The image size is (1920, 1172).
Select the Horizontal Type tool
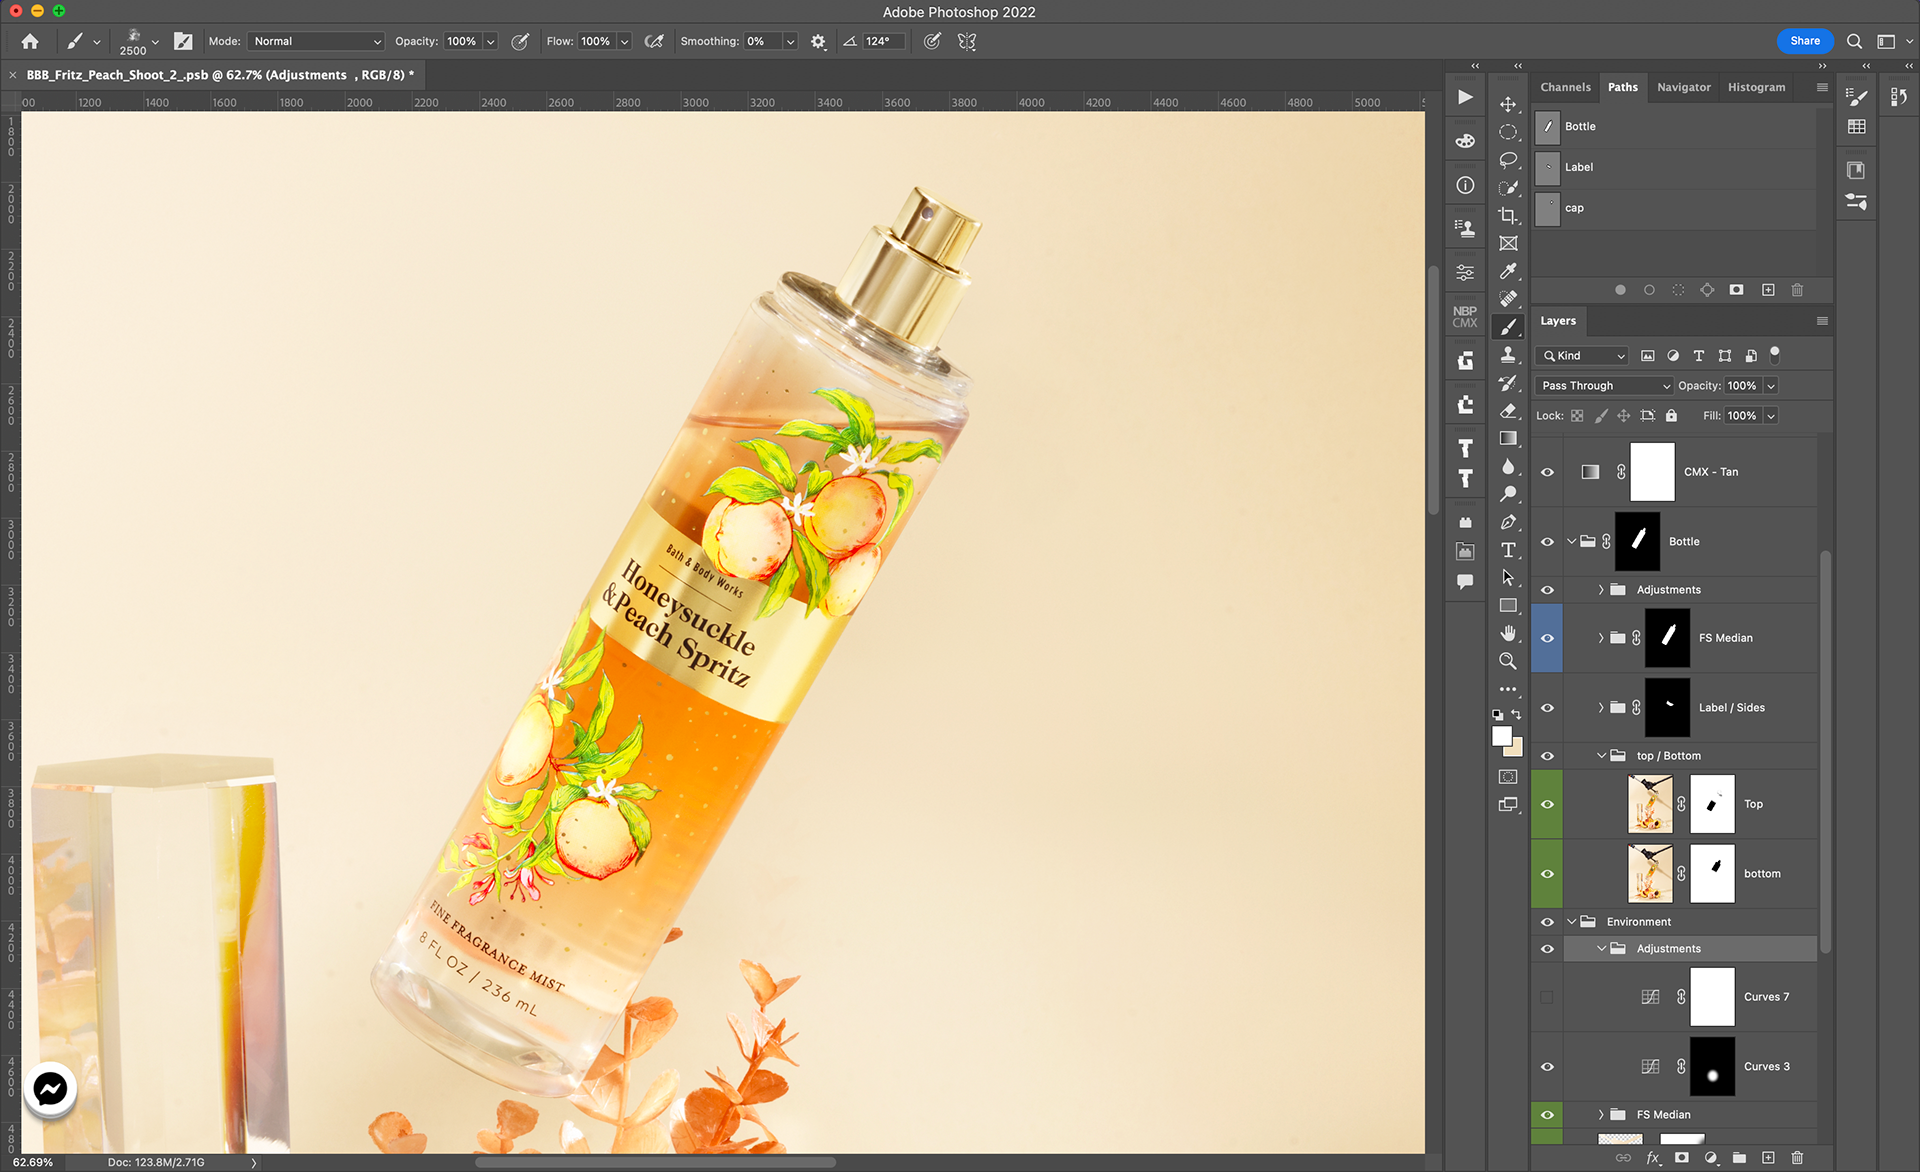tap(1508, 550)
